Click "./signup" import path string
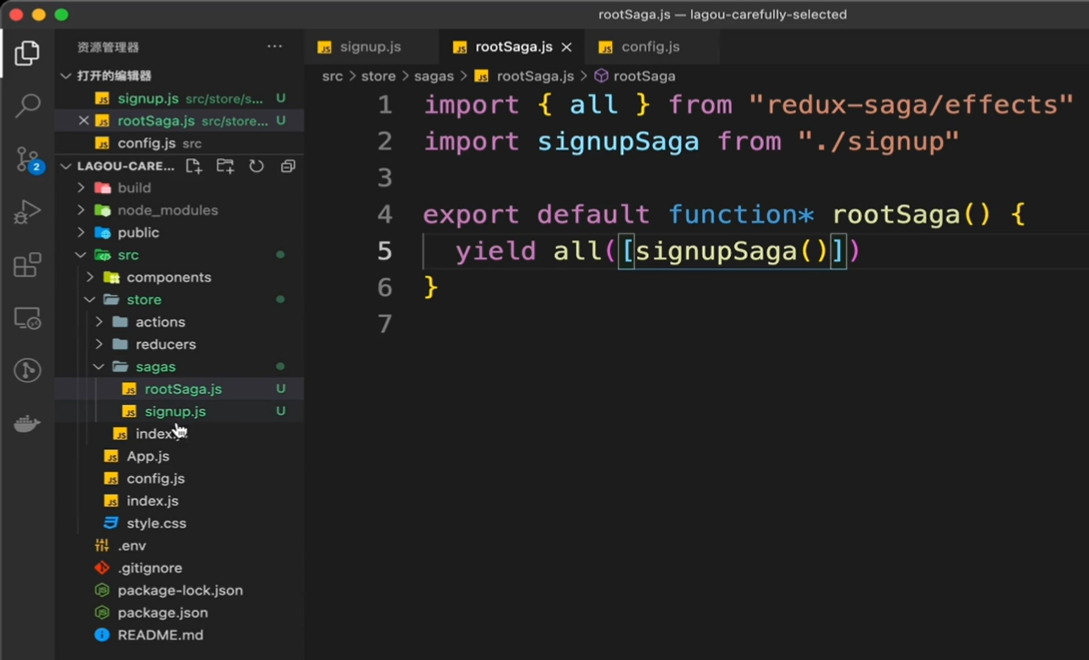 tap(879, 142)
